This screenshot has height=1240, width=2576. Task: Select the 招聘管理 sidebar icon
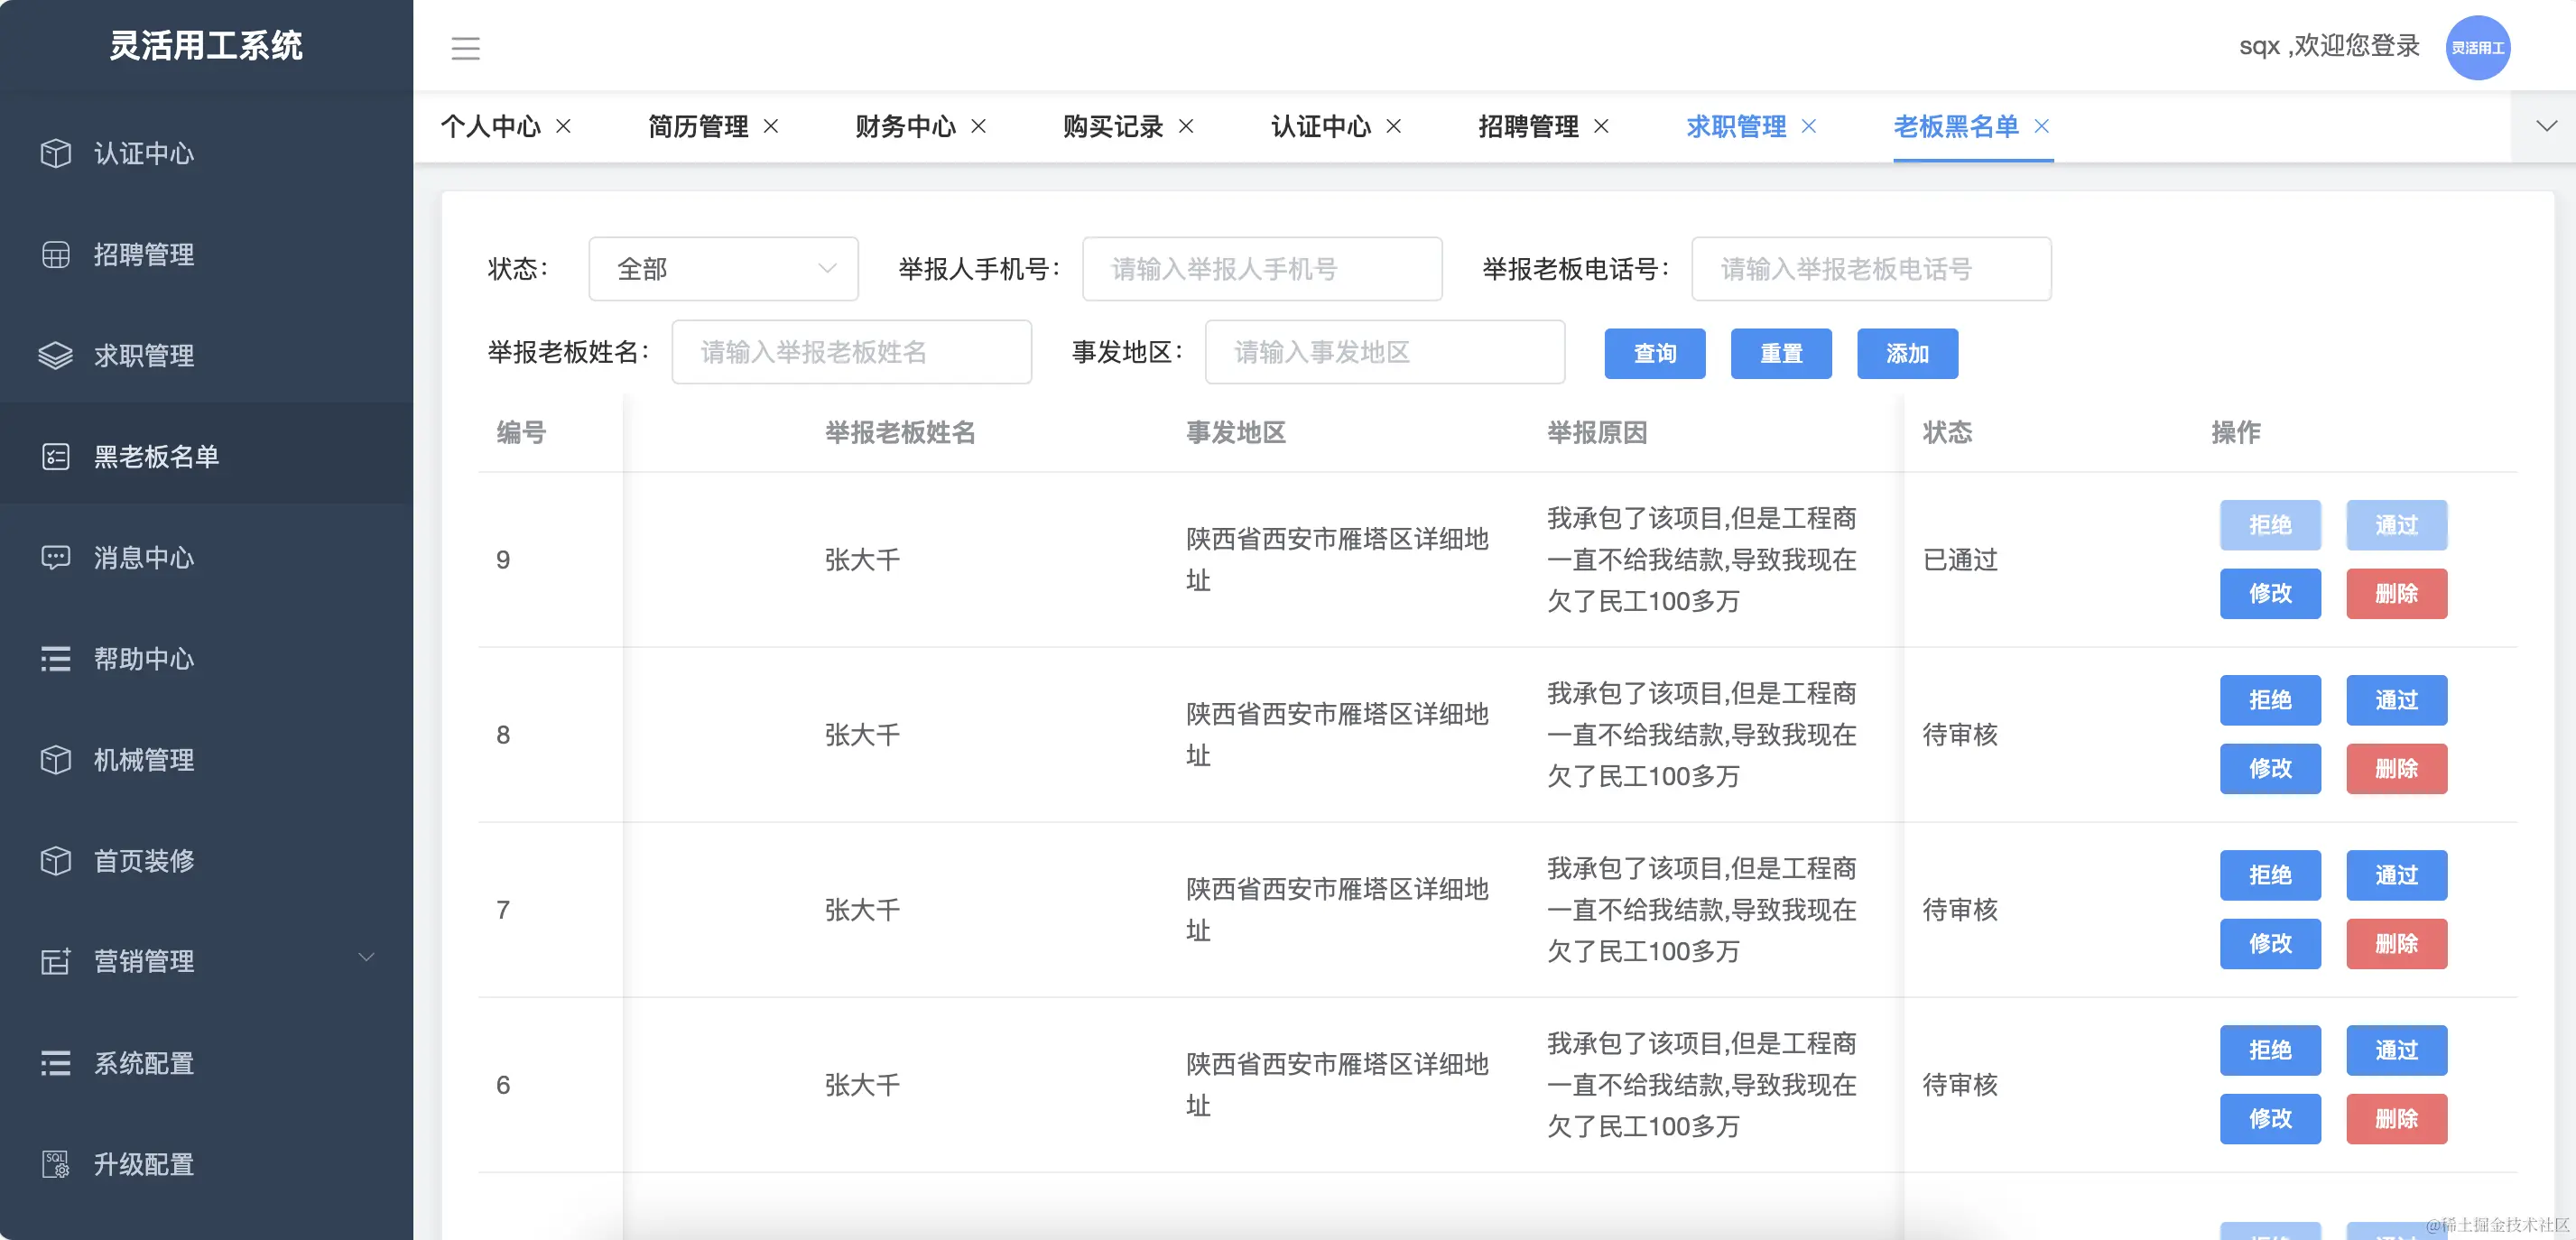click(55, 254)
